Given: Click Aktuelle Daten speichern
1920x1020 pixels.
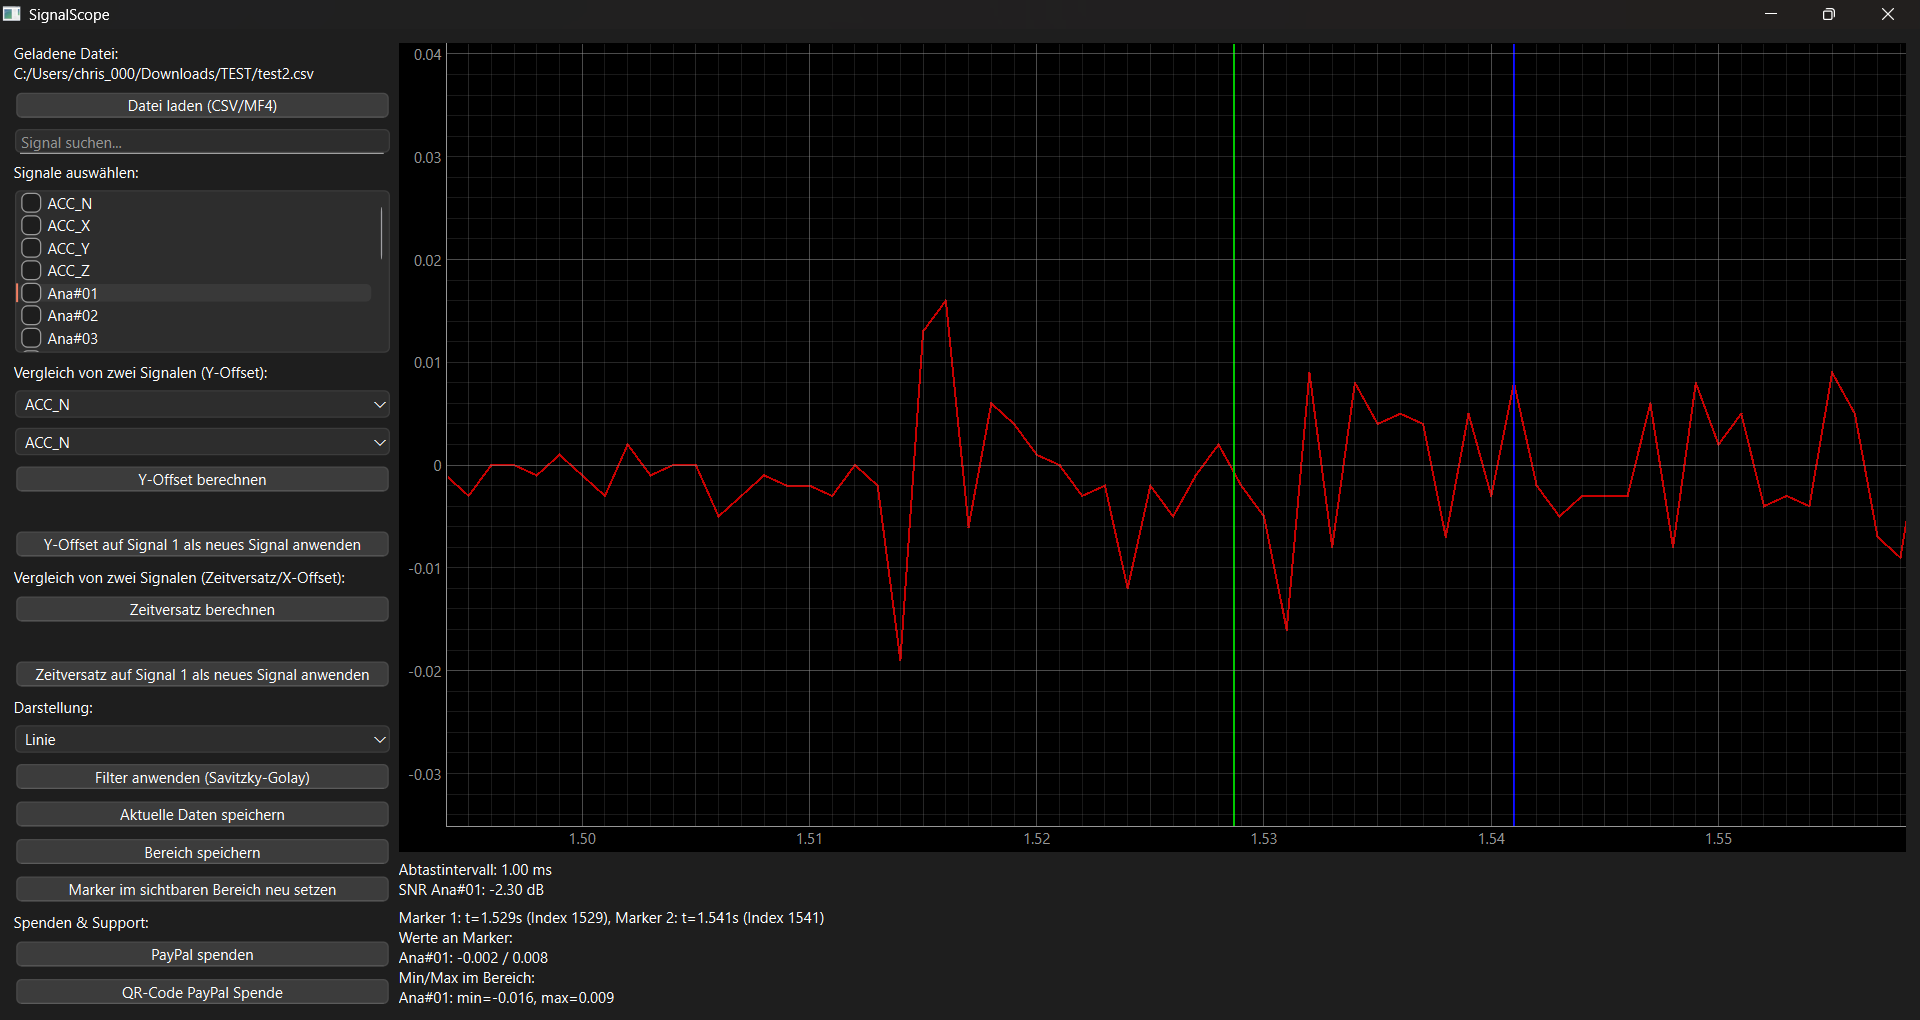Looking at the screenshot, I should (x=202, y=815).
